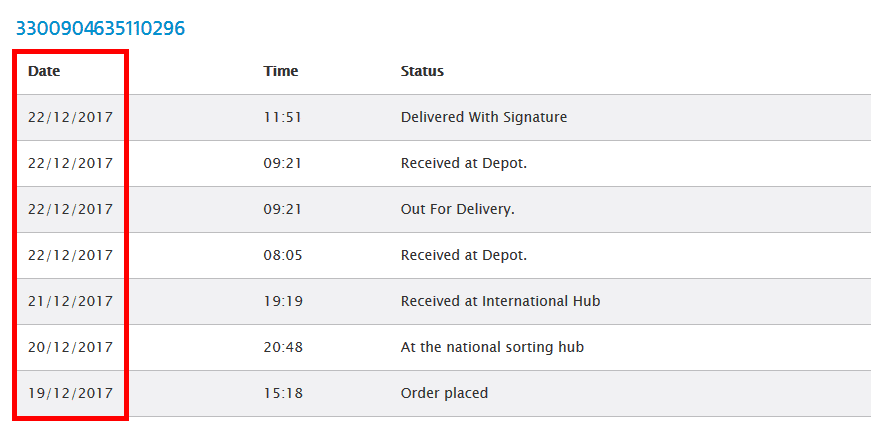The image size is (896, 431).
Task: Select Received at International Hub status
Action: pyautogui.click(x=501, y=301)
